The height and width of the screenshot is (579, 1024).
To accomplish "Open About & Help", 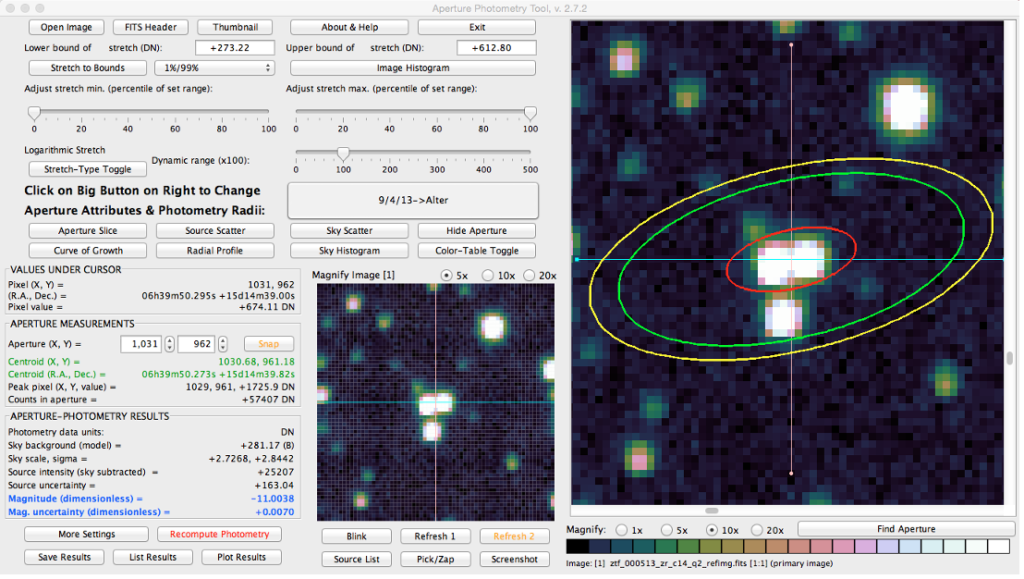I will click(x=348, y=27).
